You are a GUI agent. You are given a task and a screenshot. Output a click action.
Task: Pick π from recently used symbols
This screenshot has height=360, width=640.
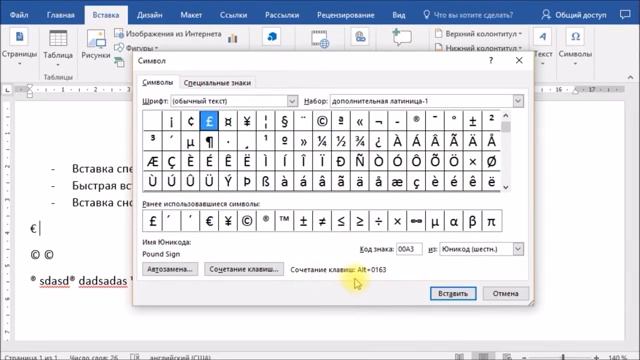(x=491, y=221)
